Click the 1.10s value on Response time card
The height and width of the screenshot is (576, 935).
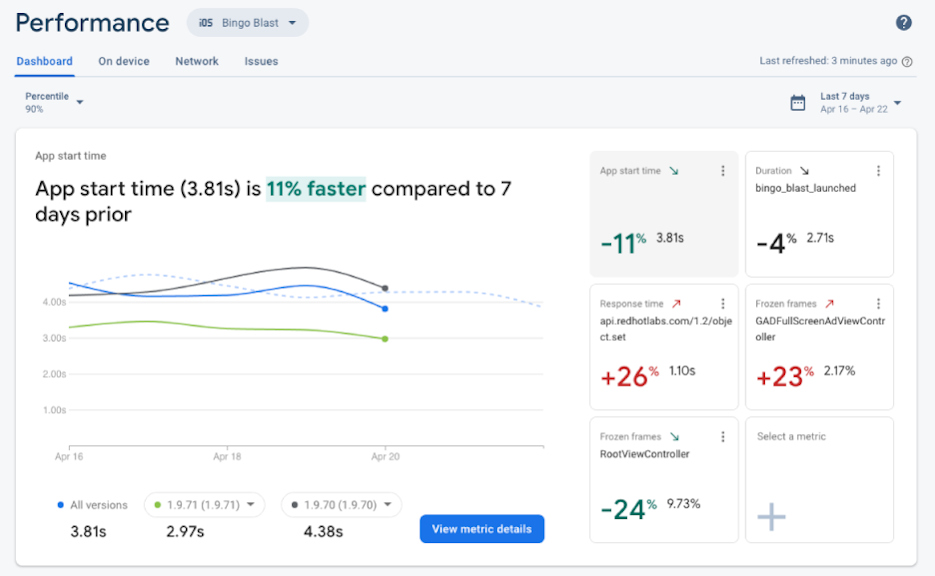click(x=682, y=371)
